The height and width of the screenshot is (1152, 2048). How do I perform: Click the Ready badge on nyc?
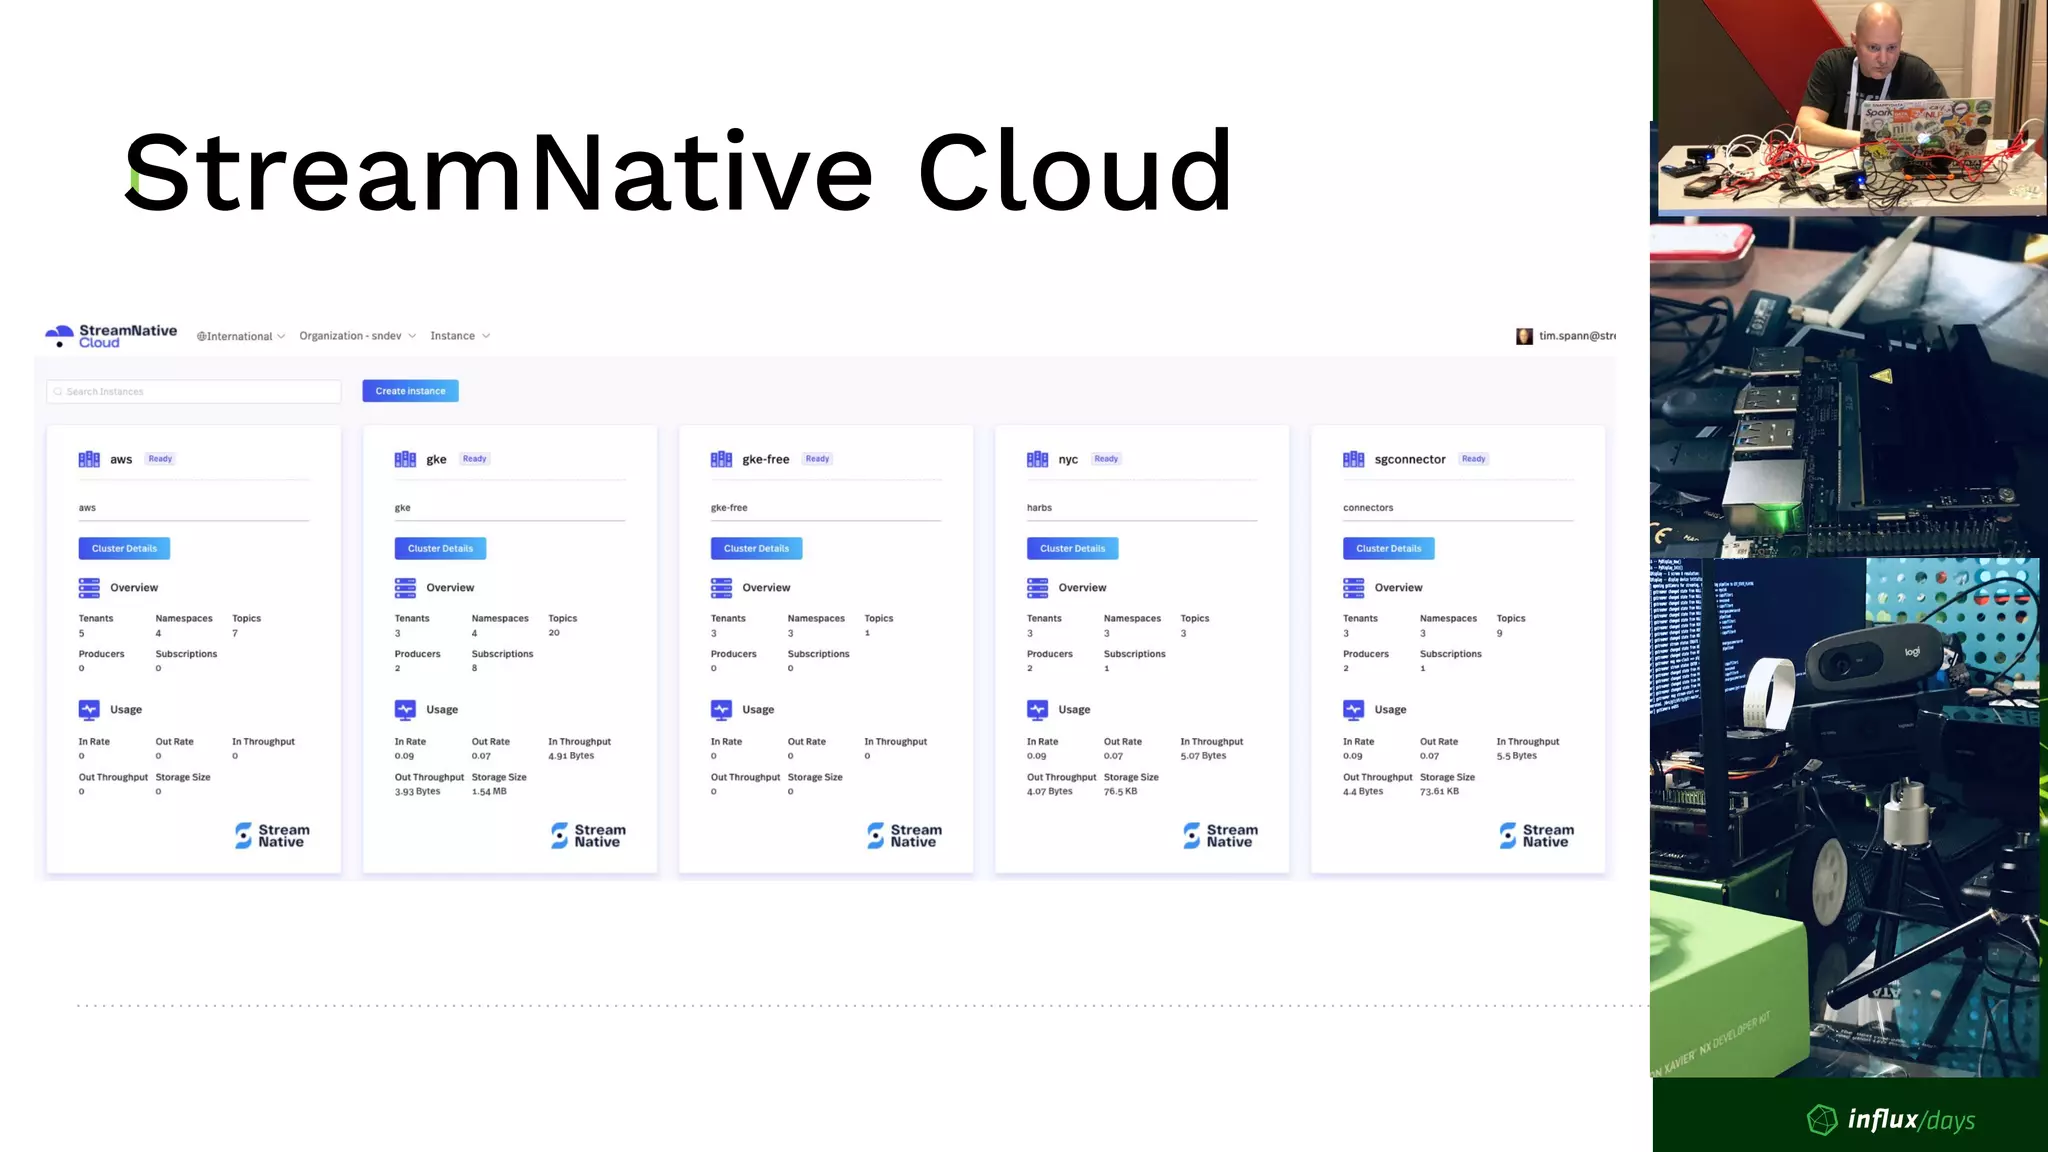click(1106, 459)
